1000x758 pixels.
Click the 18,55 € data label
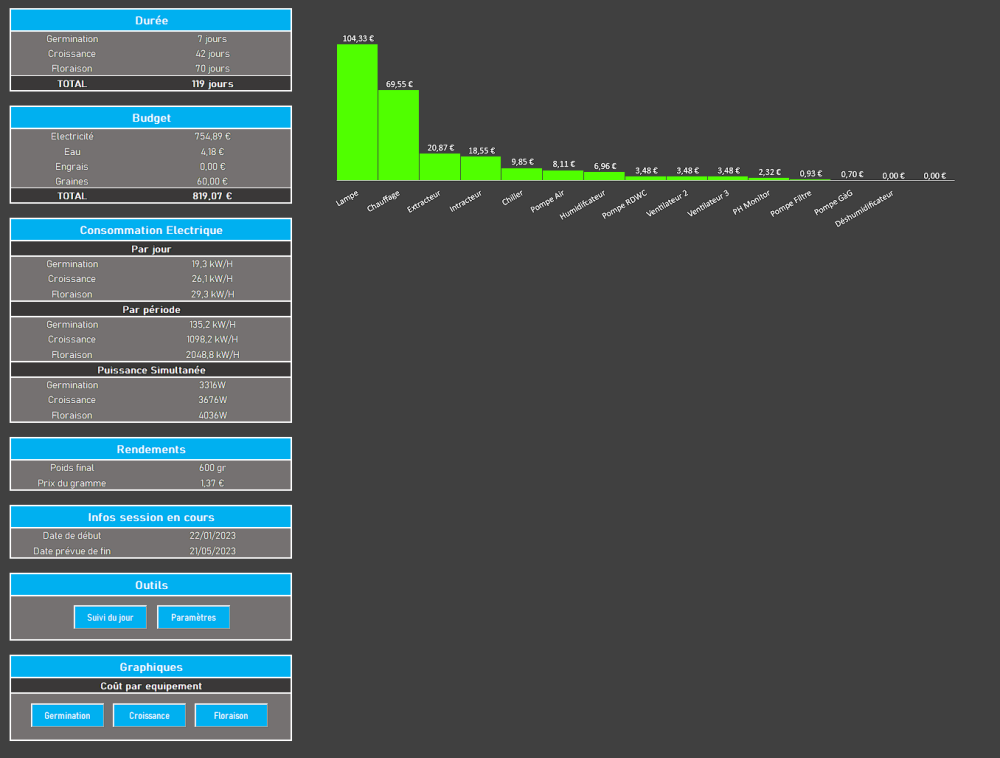[x=482, y=151]
